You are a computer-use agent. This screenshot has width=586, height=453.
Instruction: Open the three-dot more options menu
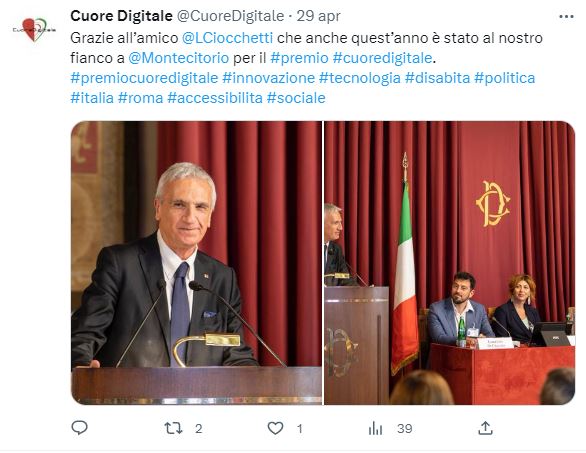(566, 16)
